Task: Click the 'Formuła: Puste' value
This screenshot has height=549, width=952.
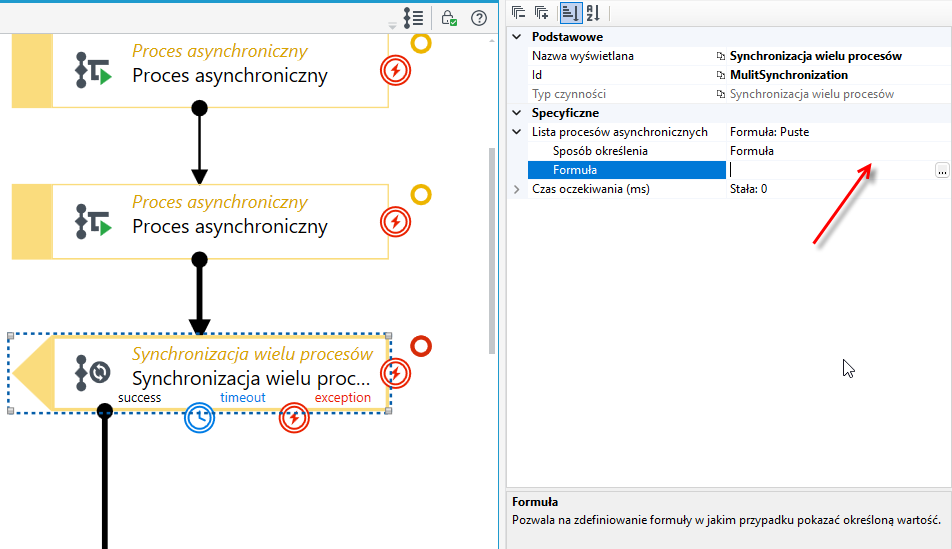Action: (769, 132)
